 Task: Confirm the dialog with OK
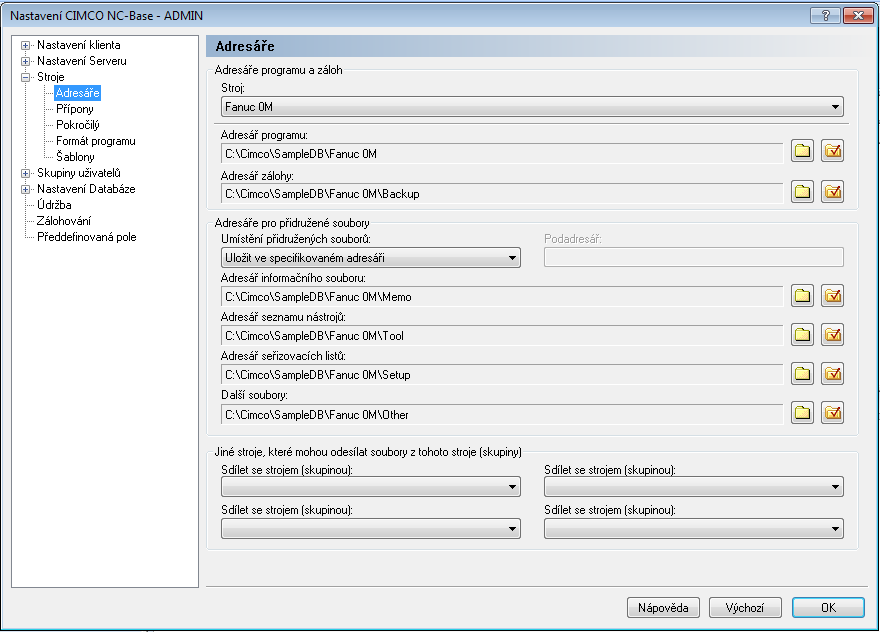[828, 607]
